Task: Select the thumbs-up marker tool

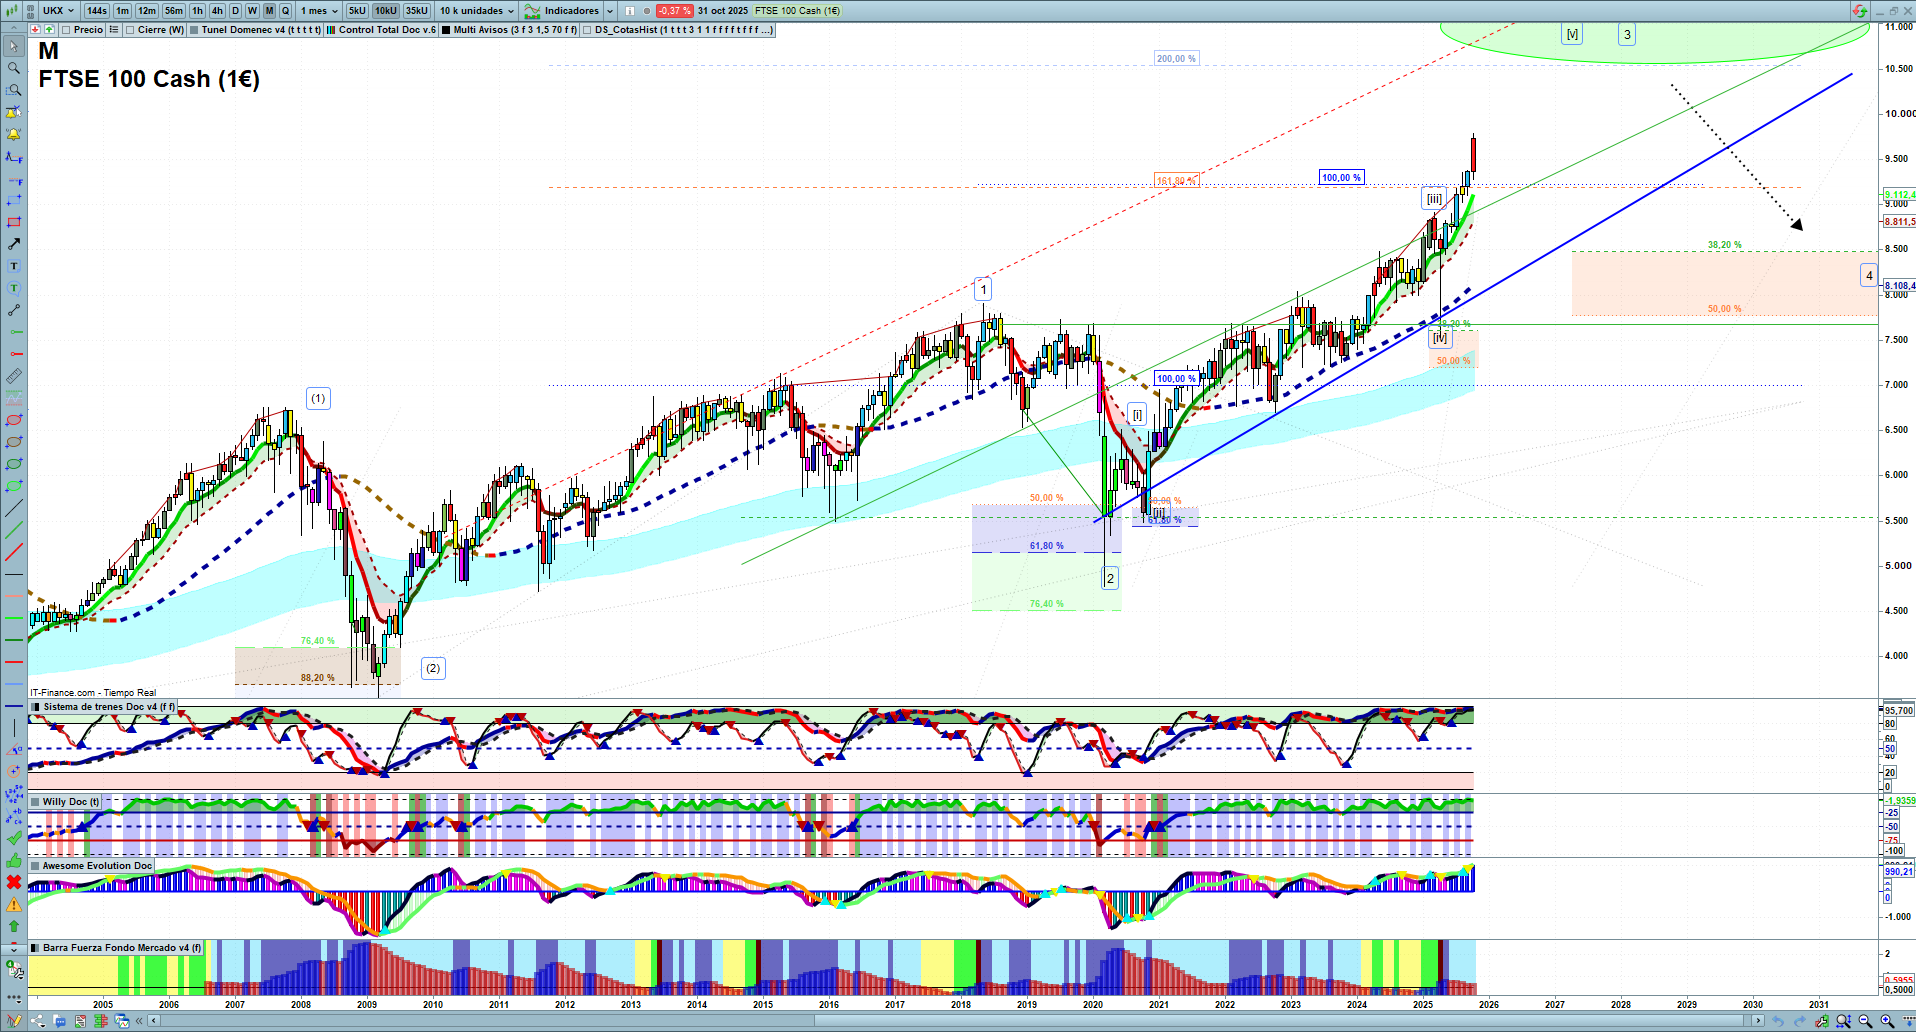Action: (x=14, y=860)
